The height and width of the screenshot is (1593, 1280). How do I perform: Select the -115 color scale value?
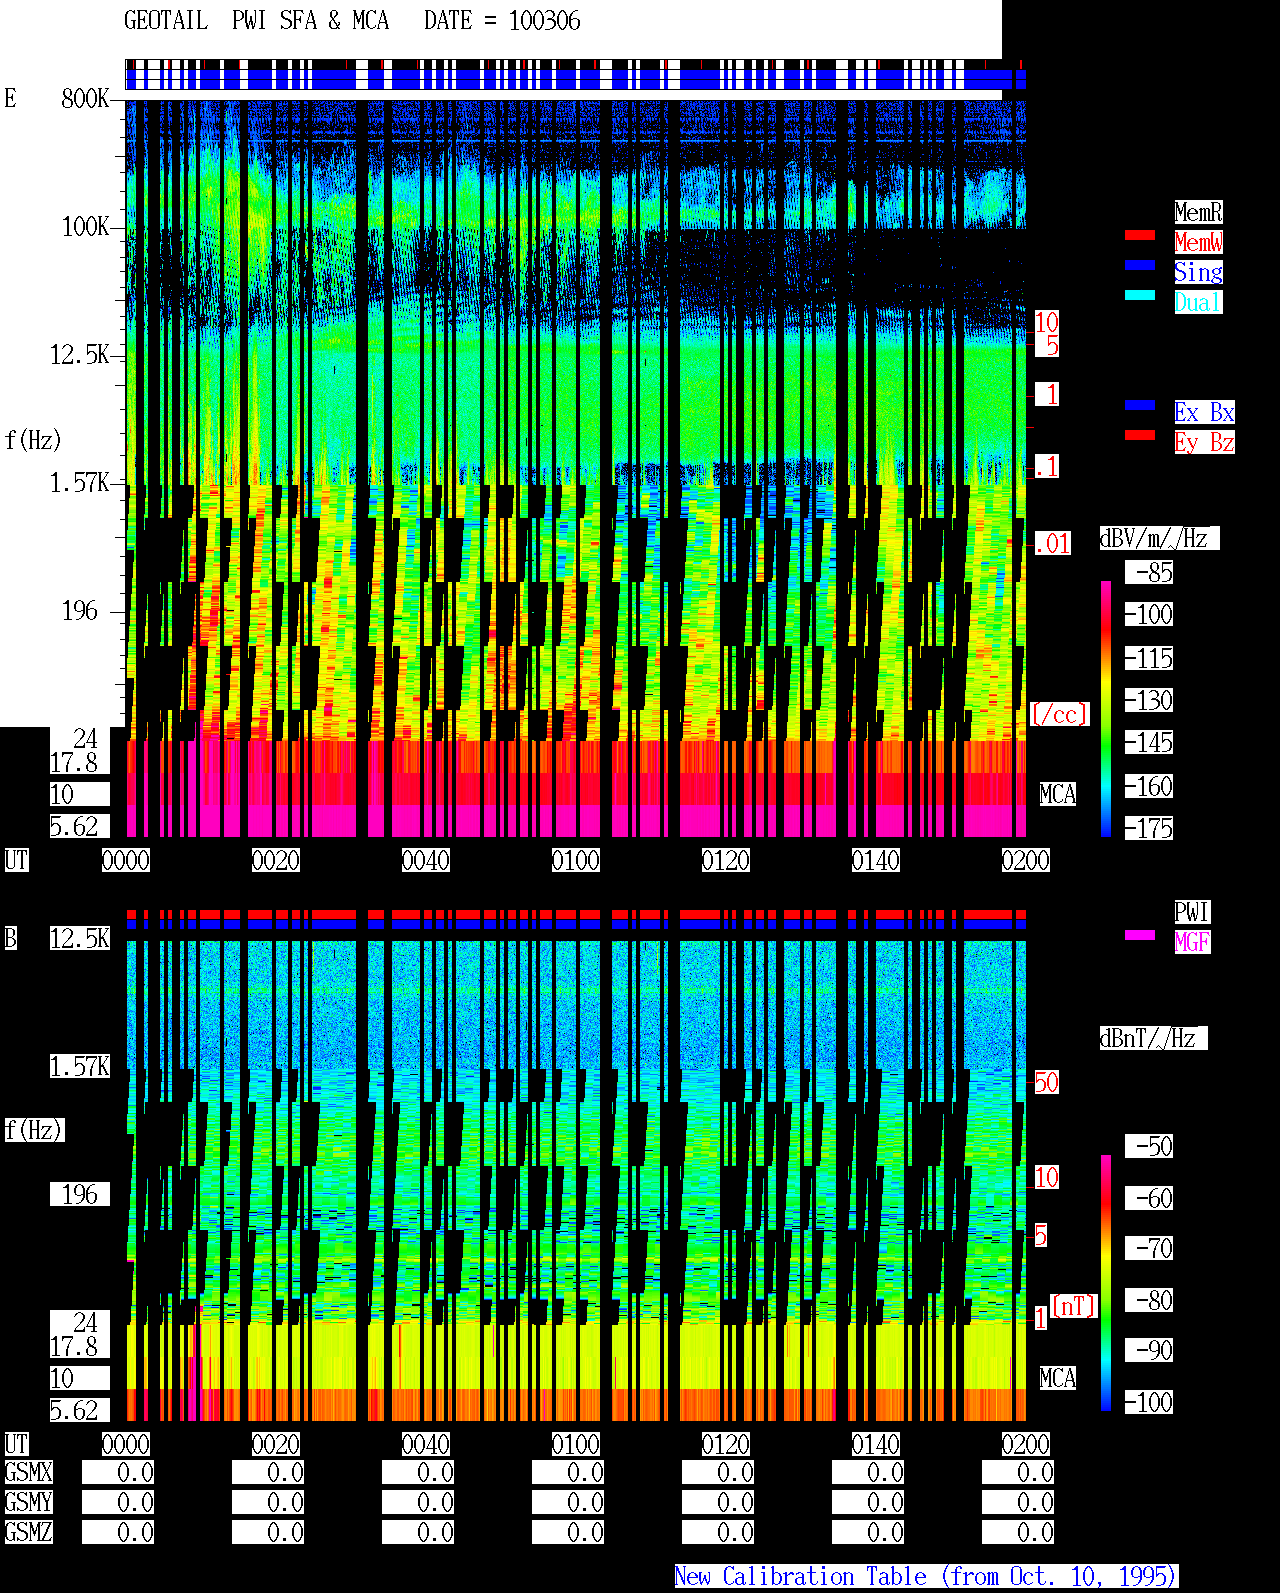(1149, 658)
